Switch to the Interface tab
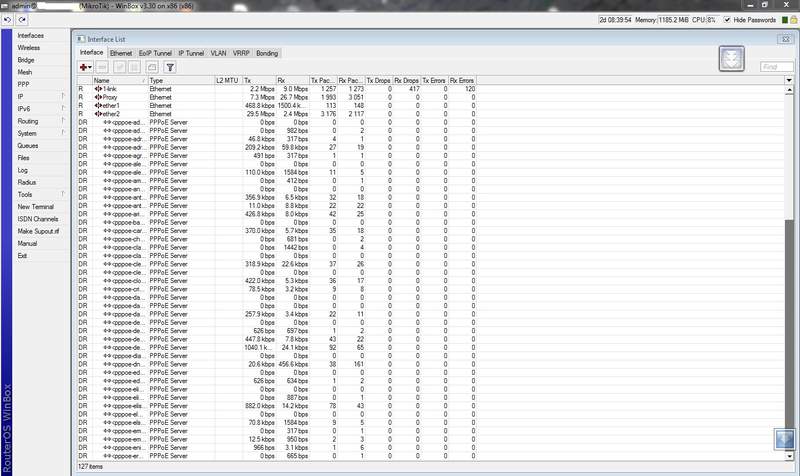The image size is (800, 476). click(91, 53)
